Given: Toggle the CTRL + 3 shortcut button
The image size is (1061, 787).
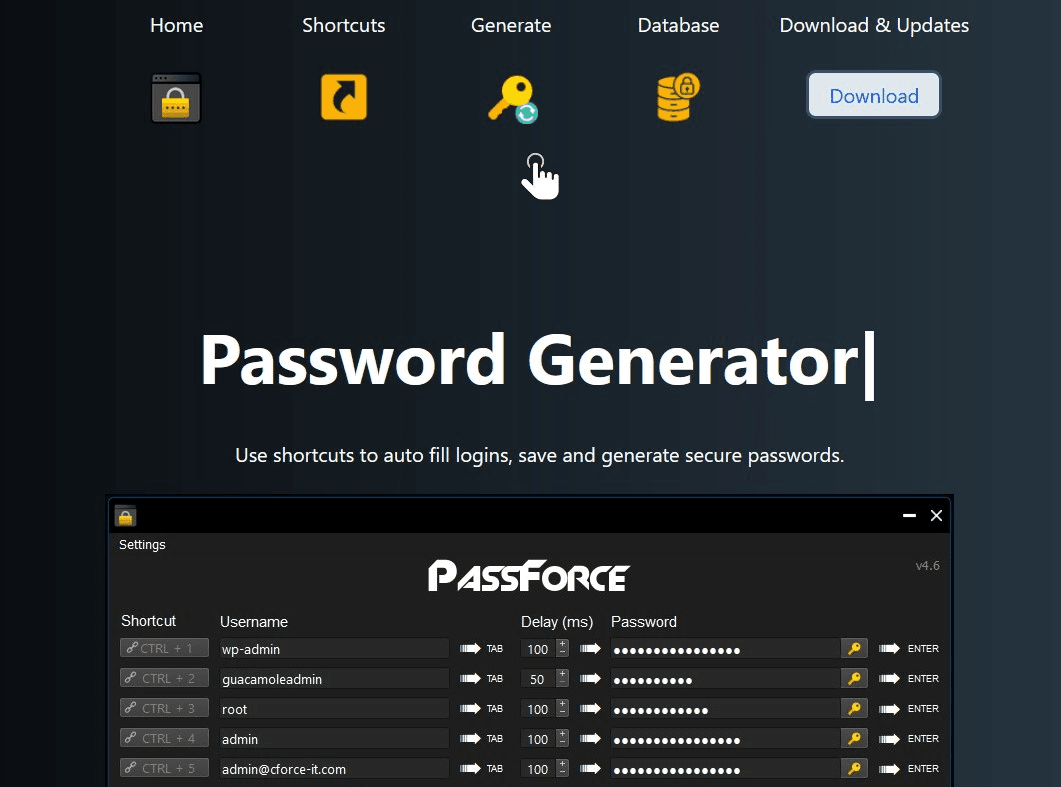Looking at the screenshot, I should (164, 709).
